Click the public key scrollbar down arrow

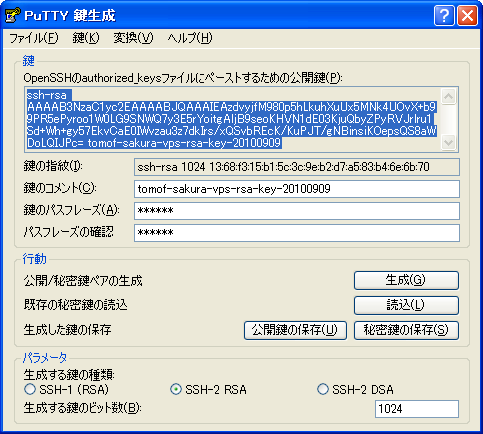click(449, 143)
